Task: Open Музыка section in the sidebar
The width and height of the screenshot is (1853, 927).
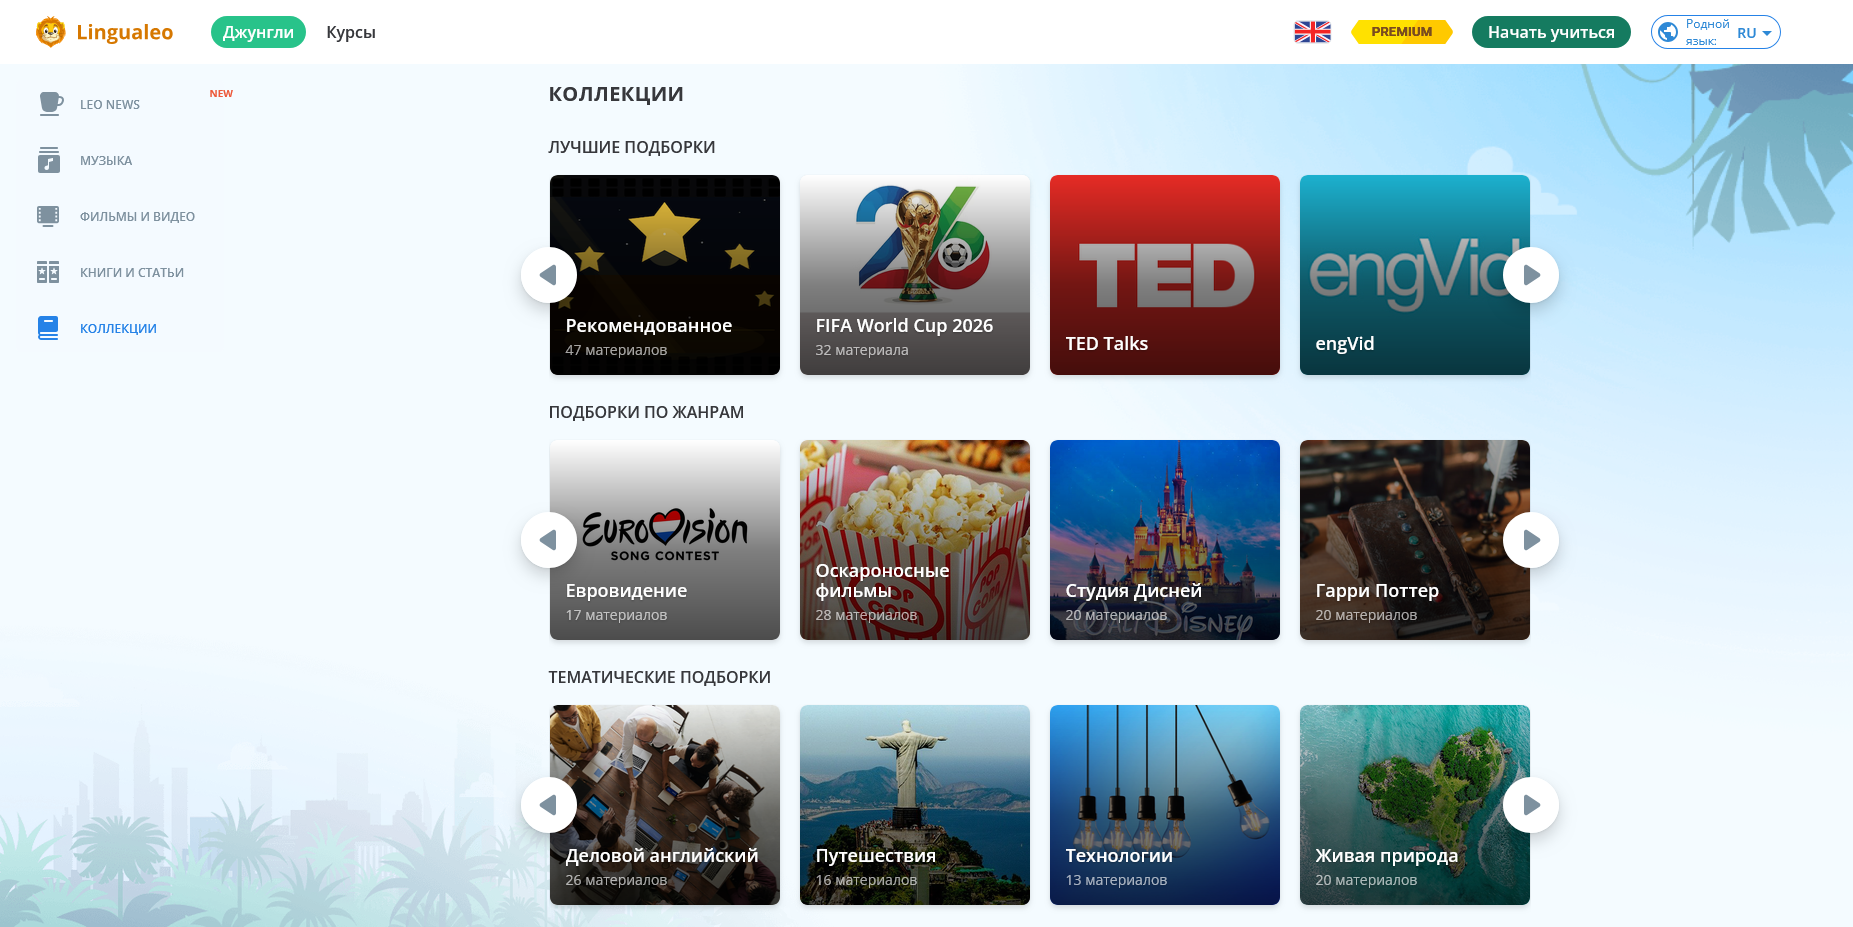Action: [x=106, y=160]
